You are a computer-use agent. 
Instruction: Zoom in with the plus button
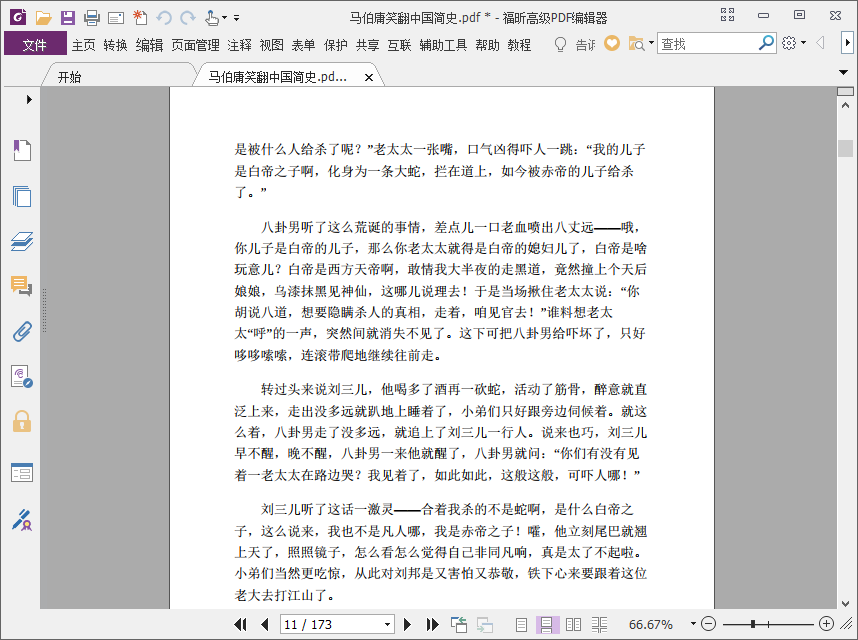pyautogui.click(x=826, y=624)
